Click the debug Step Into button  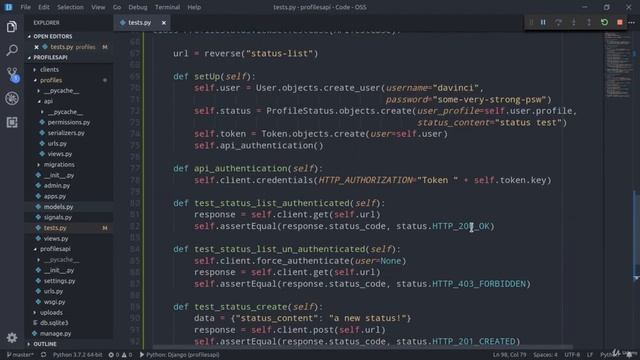click(574, 22)
